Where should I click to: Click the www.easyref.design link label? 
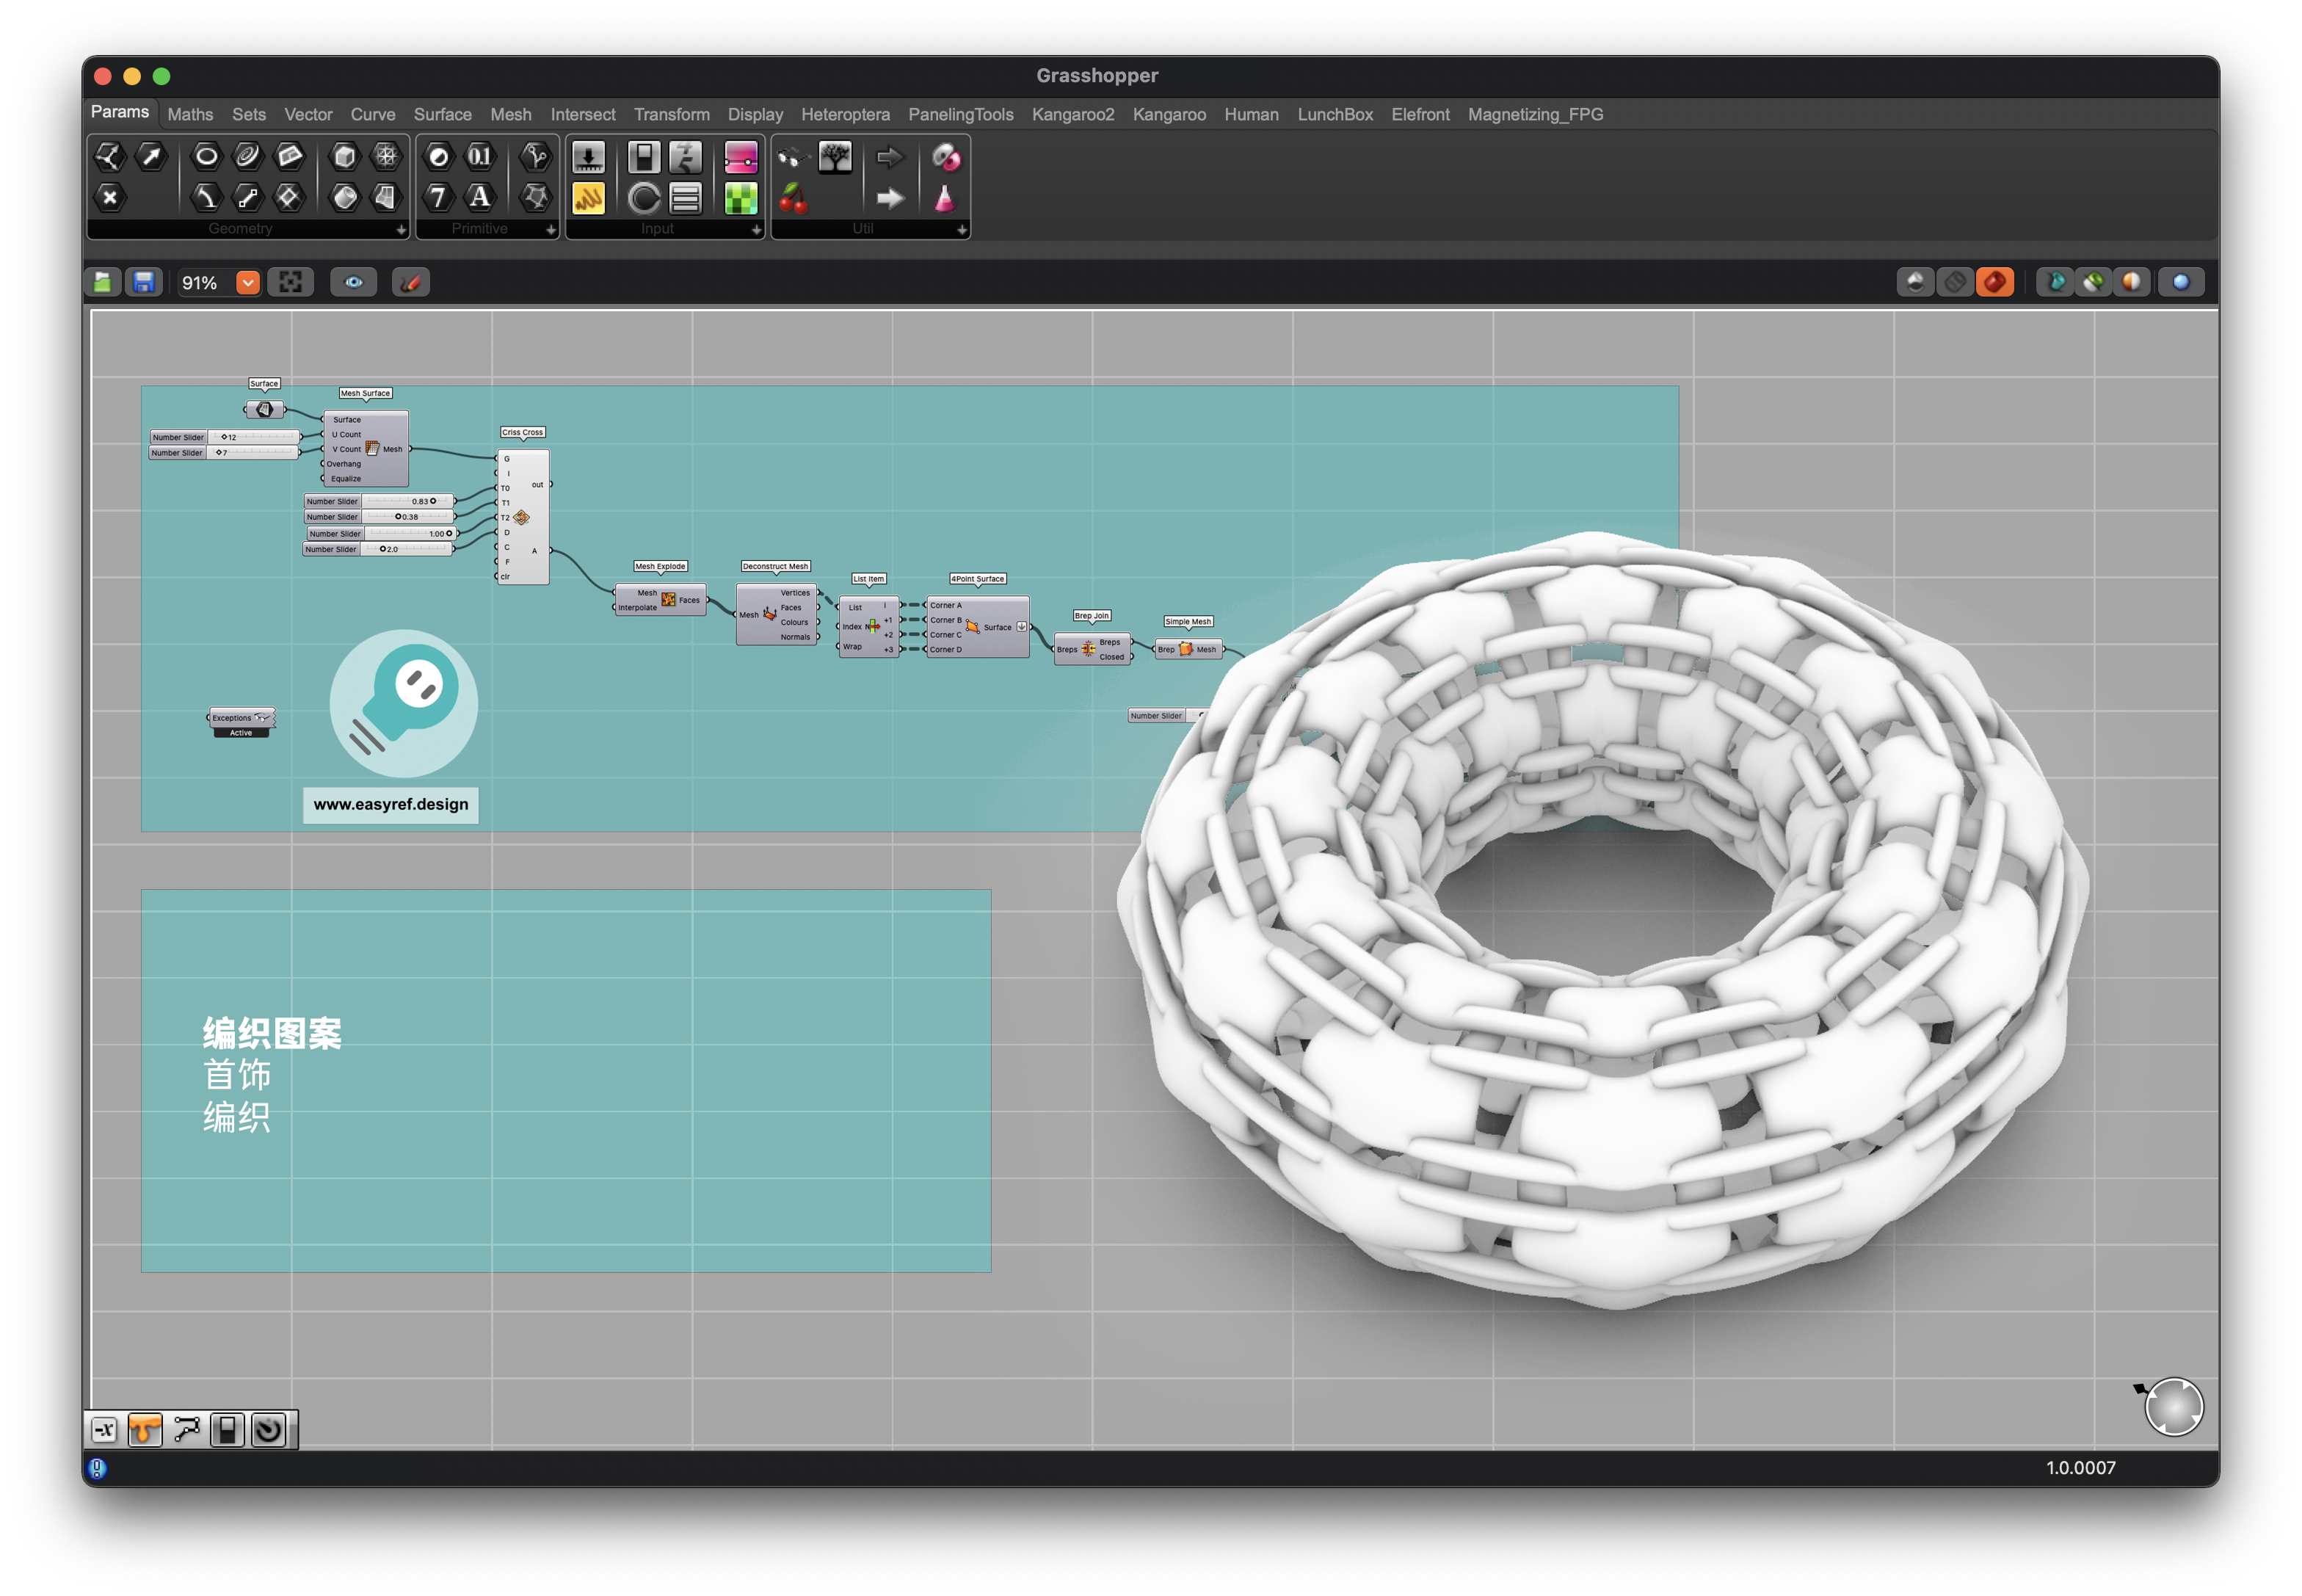point(390,804)
